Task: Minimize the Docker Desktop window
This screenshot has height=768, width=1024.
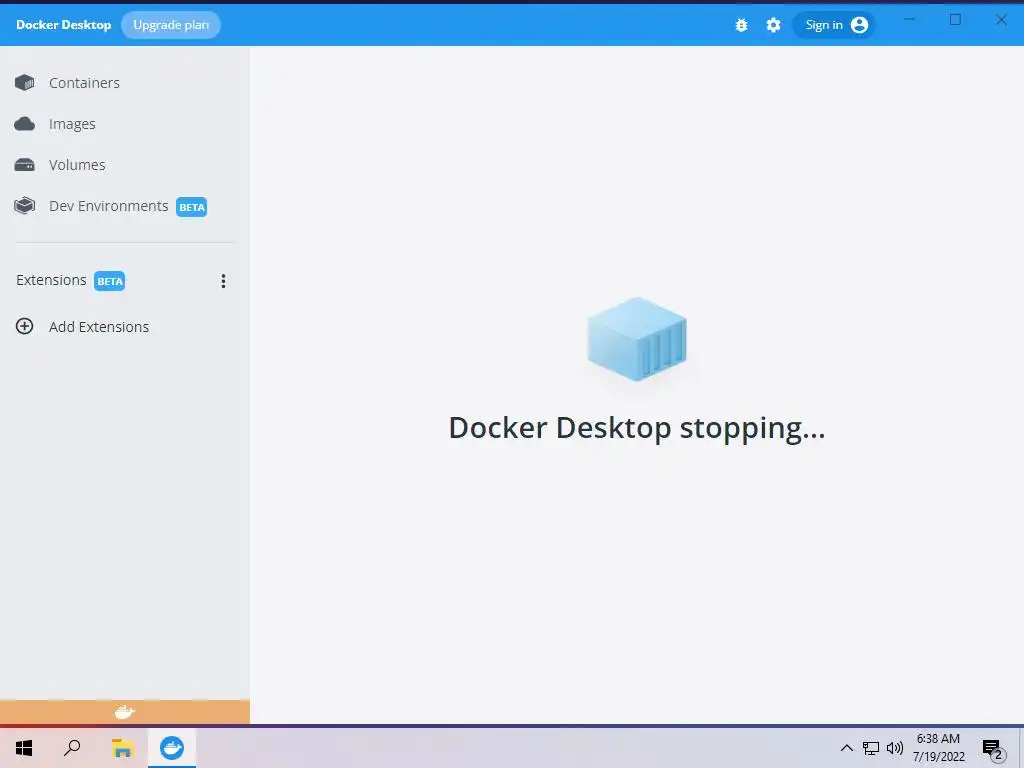Action: [x=909, y=20]
